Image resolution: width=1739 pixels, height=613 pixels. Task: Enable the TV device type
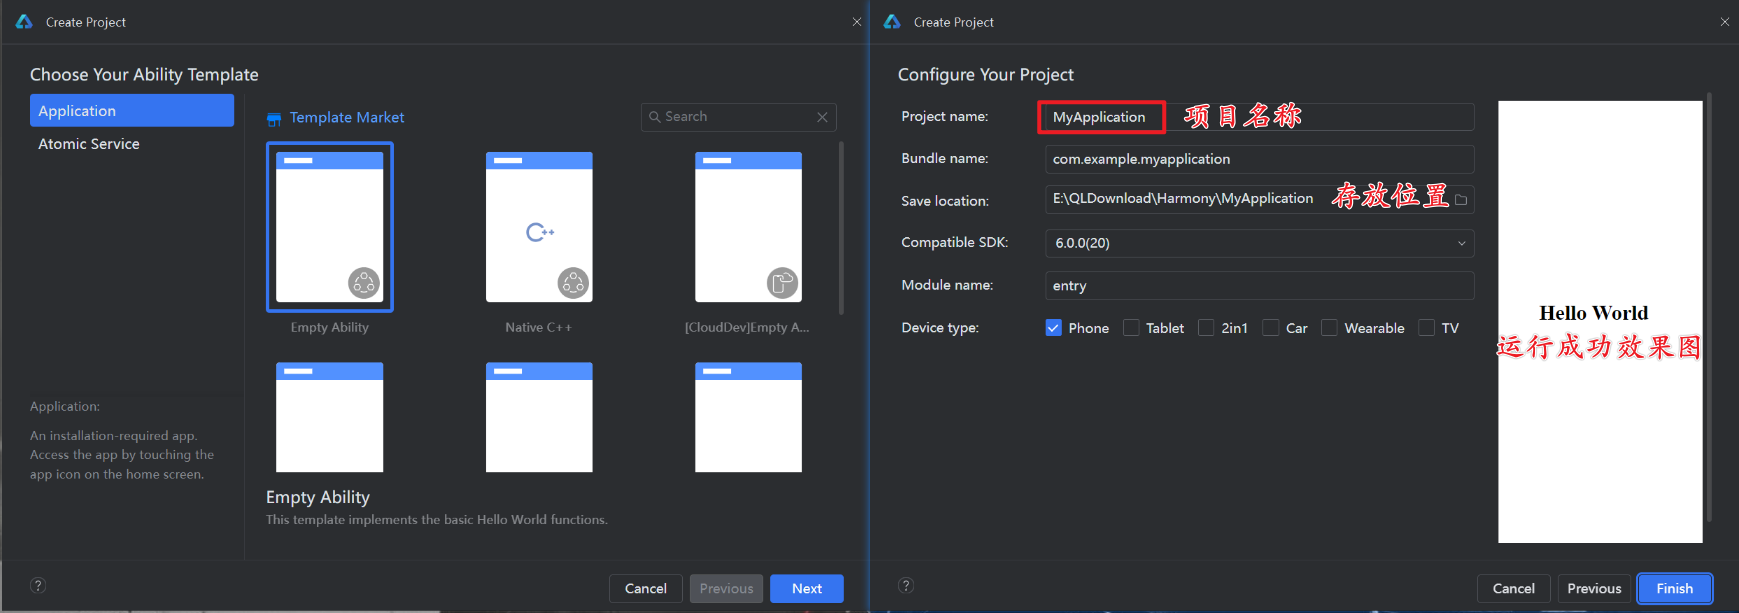click(x=1427, y=328)
